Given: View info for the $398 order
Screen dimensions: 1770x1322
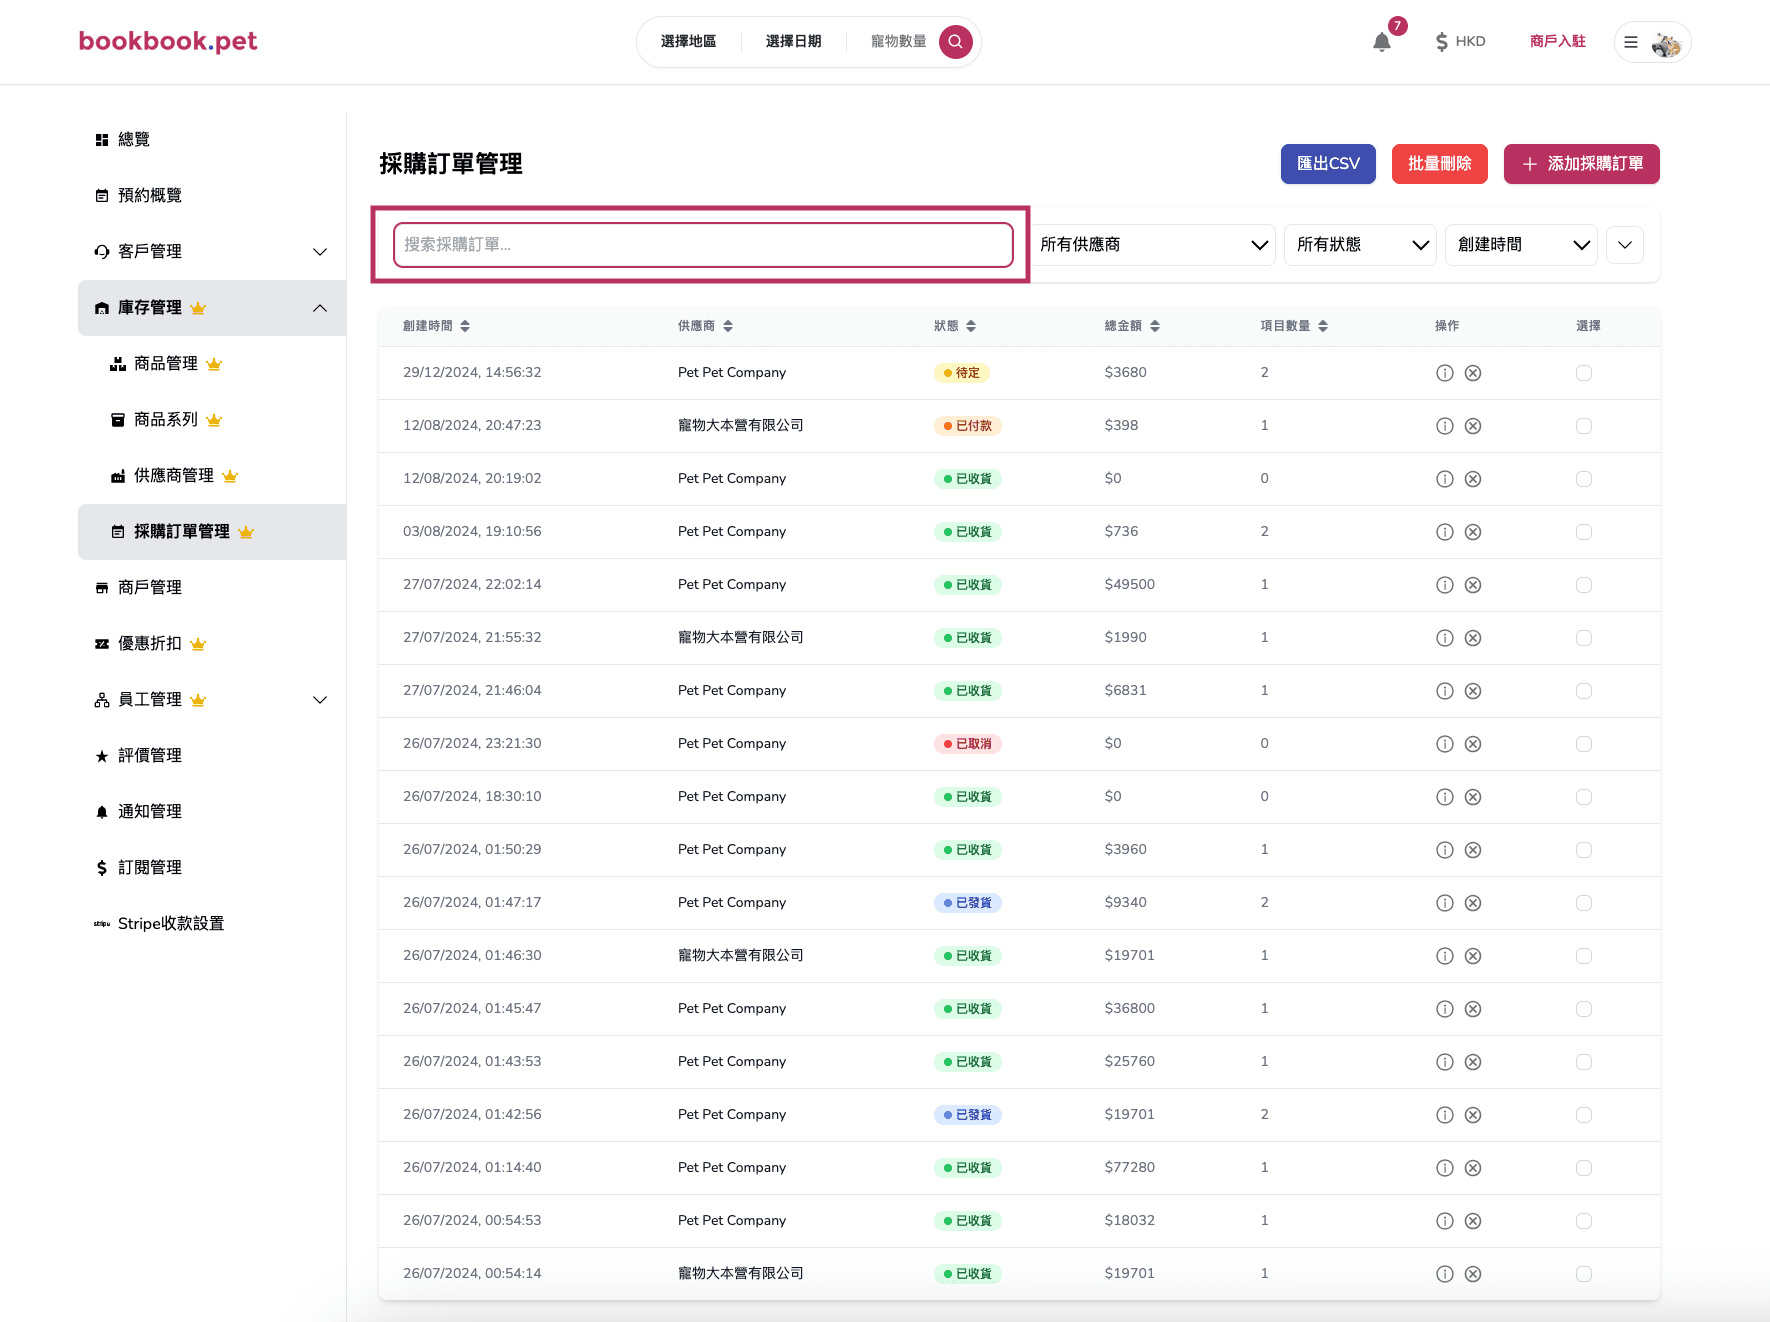Looking at the screenshot, I should pos(1444,426).
